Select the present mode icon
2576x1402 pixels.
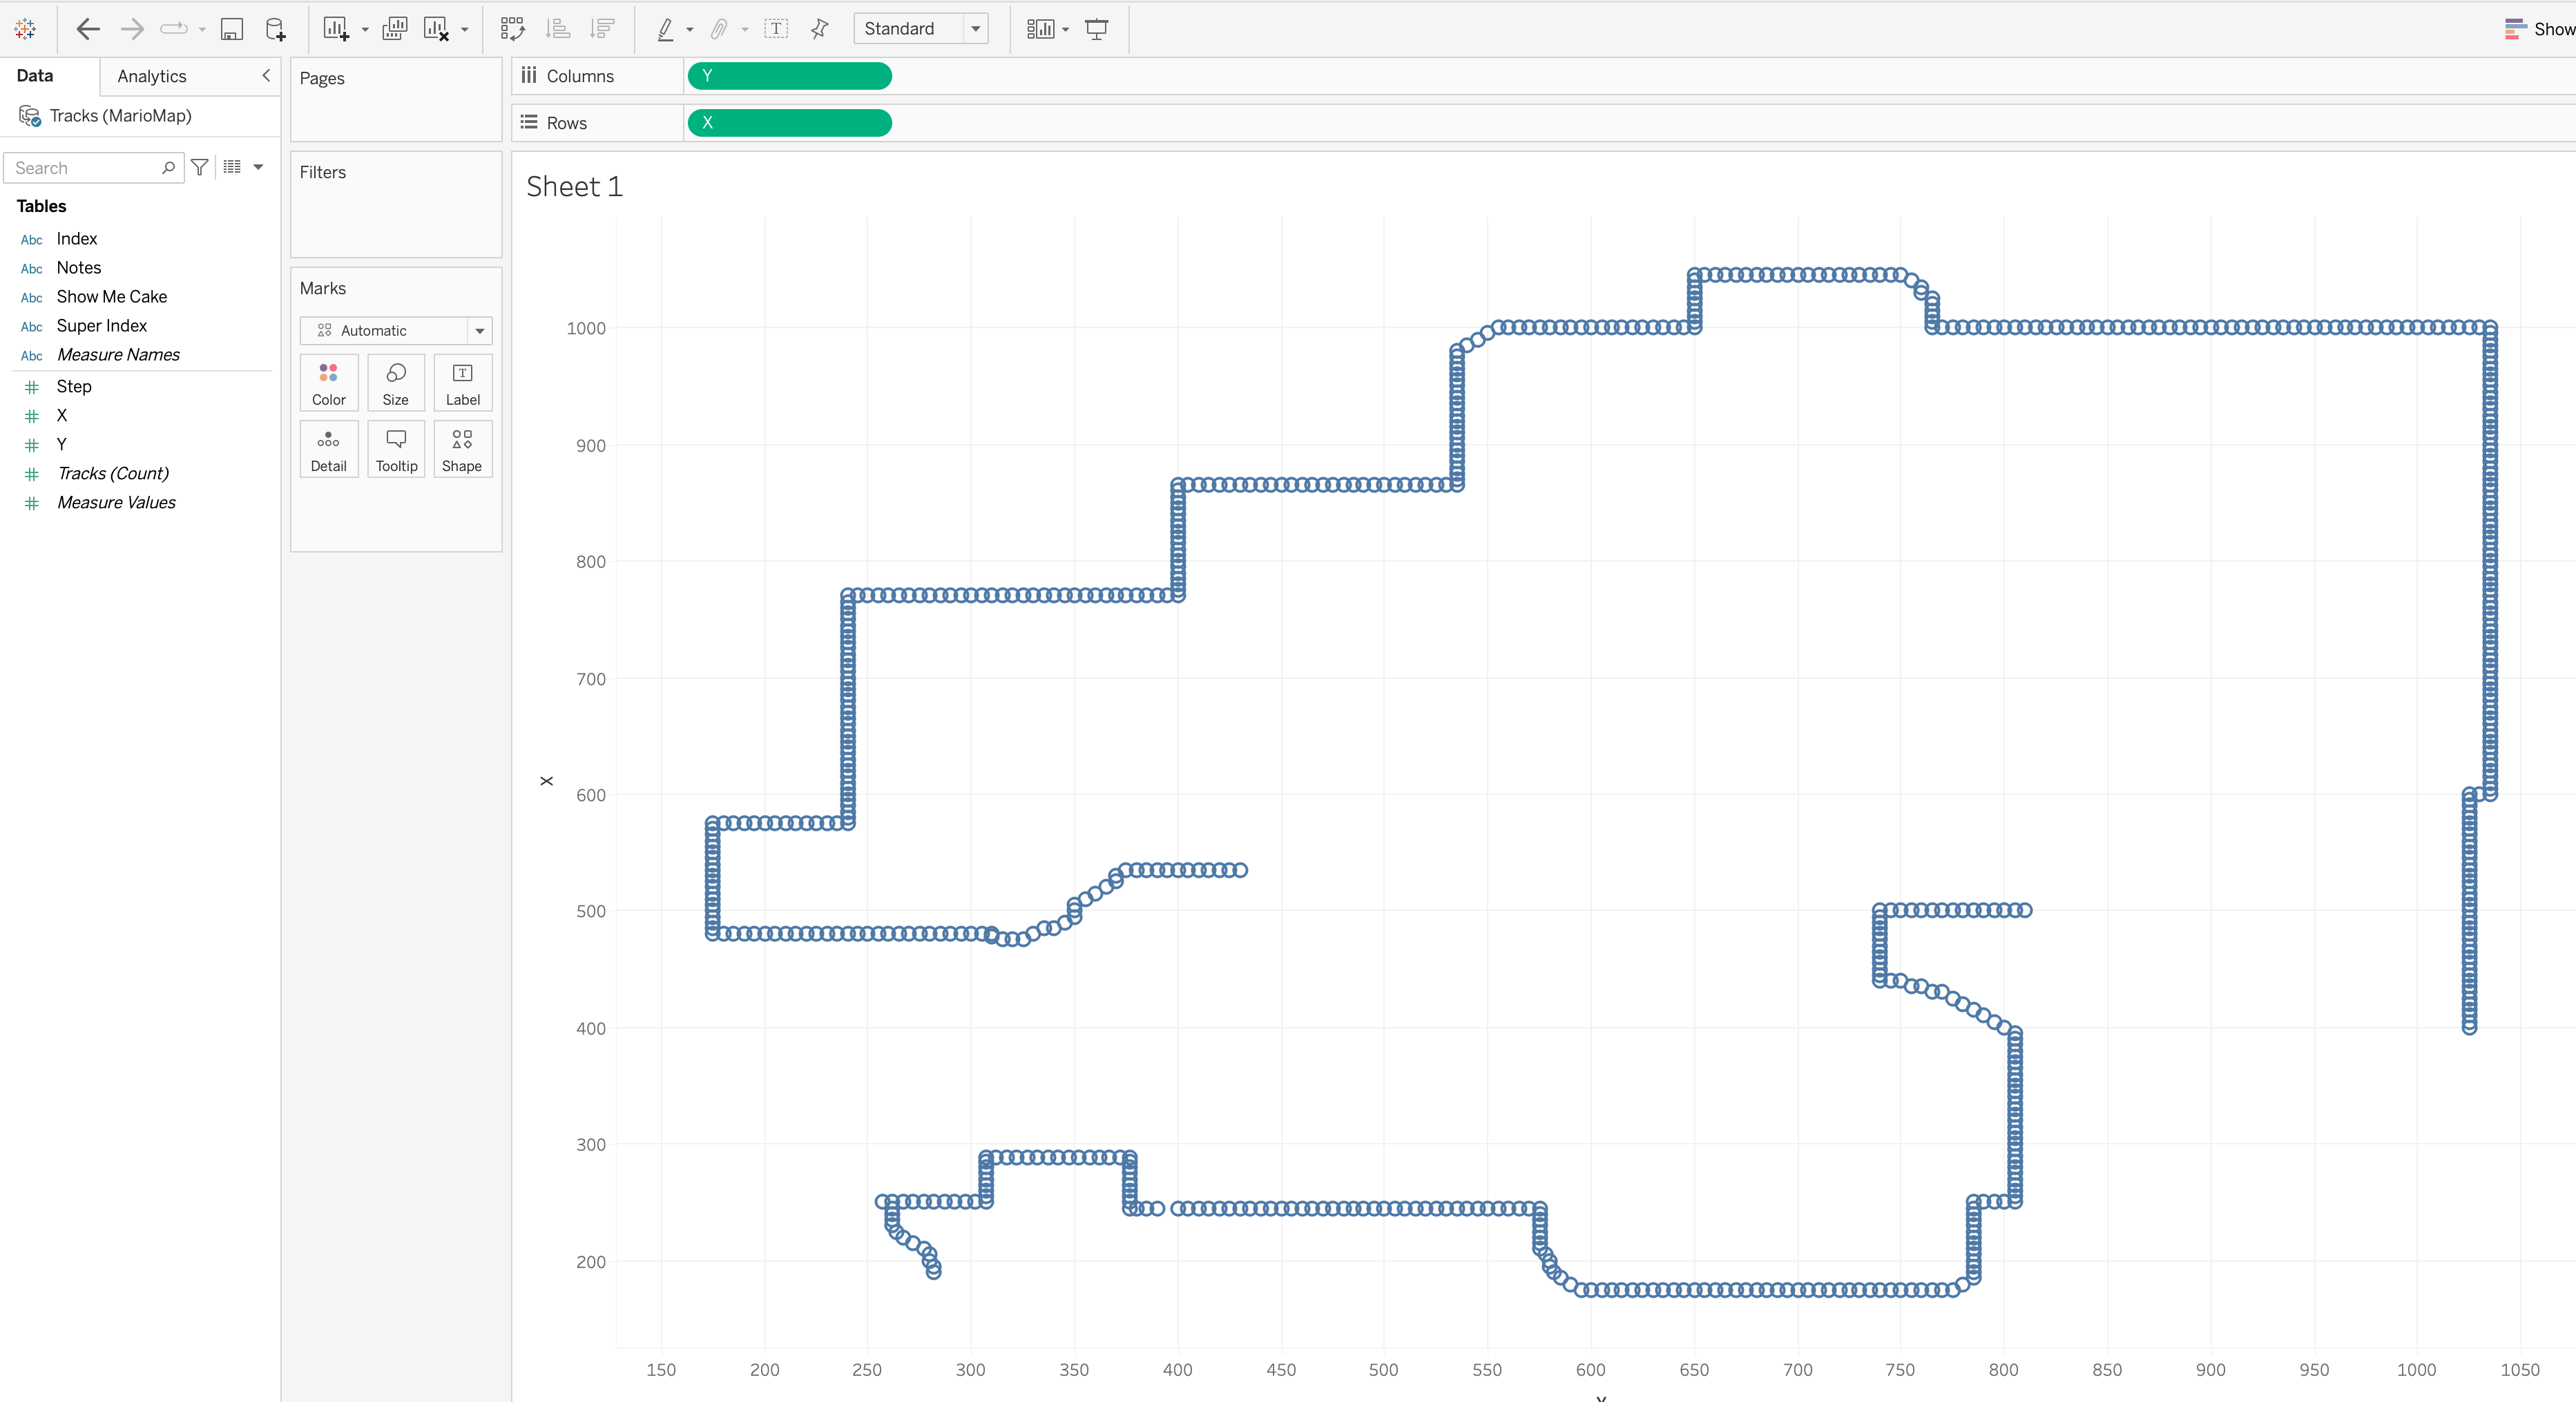coord(1098,28)
